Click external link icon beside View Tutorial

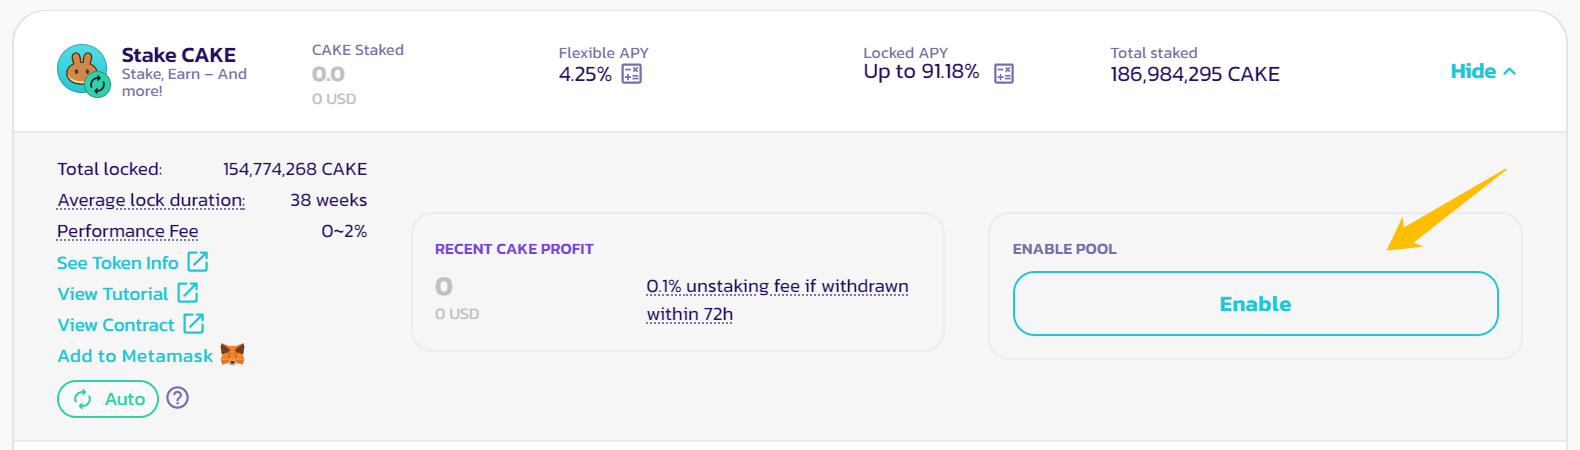click(x=188, y=293)
